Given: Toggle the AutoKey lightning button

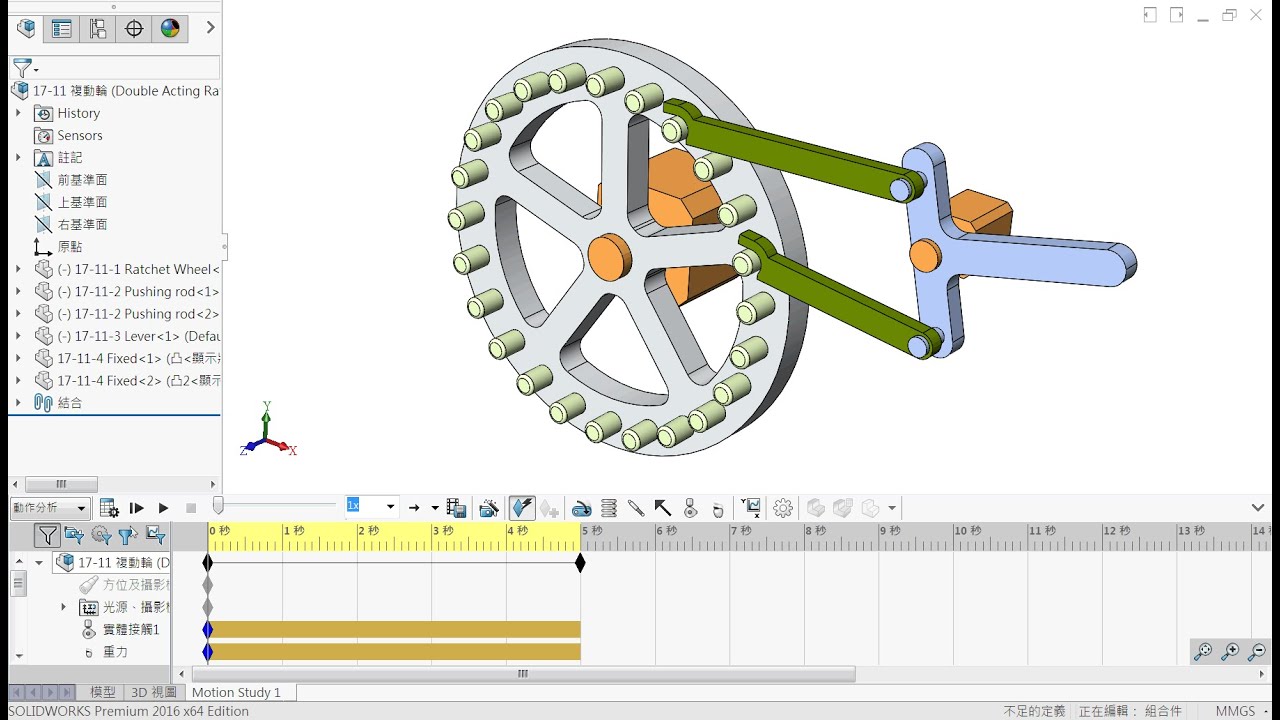Looking at the screenshot, I should [522, 508].
